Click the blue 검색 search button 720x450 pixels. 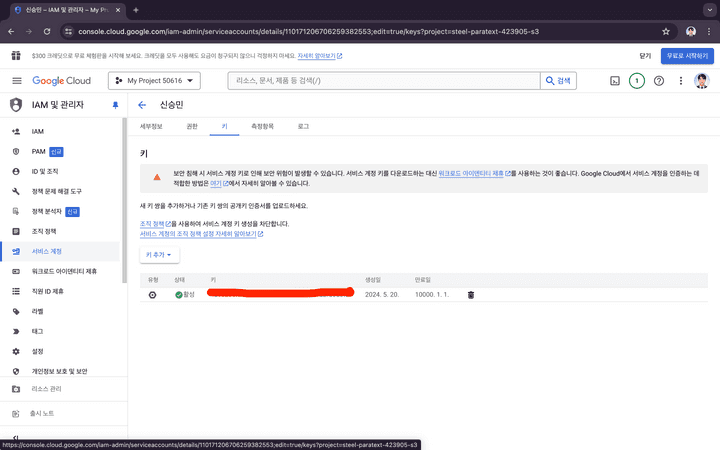559,80
